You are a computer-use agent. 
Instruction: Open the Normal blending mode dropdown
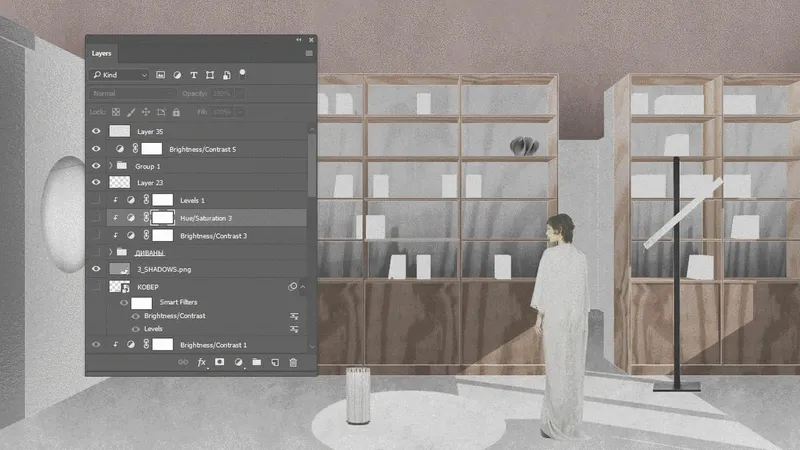tap(133, 93)
